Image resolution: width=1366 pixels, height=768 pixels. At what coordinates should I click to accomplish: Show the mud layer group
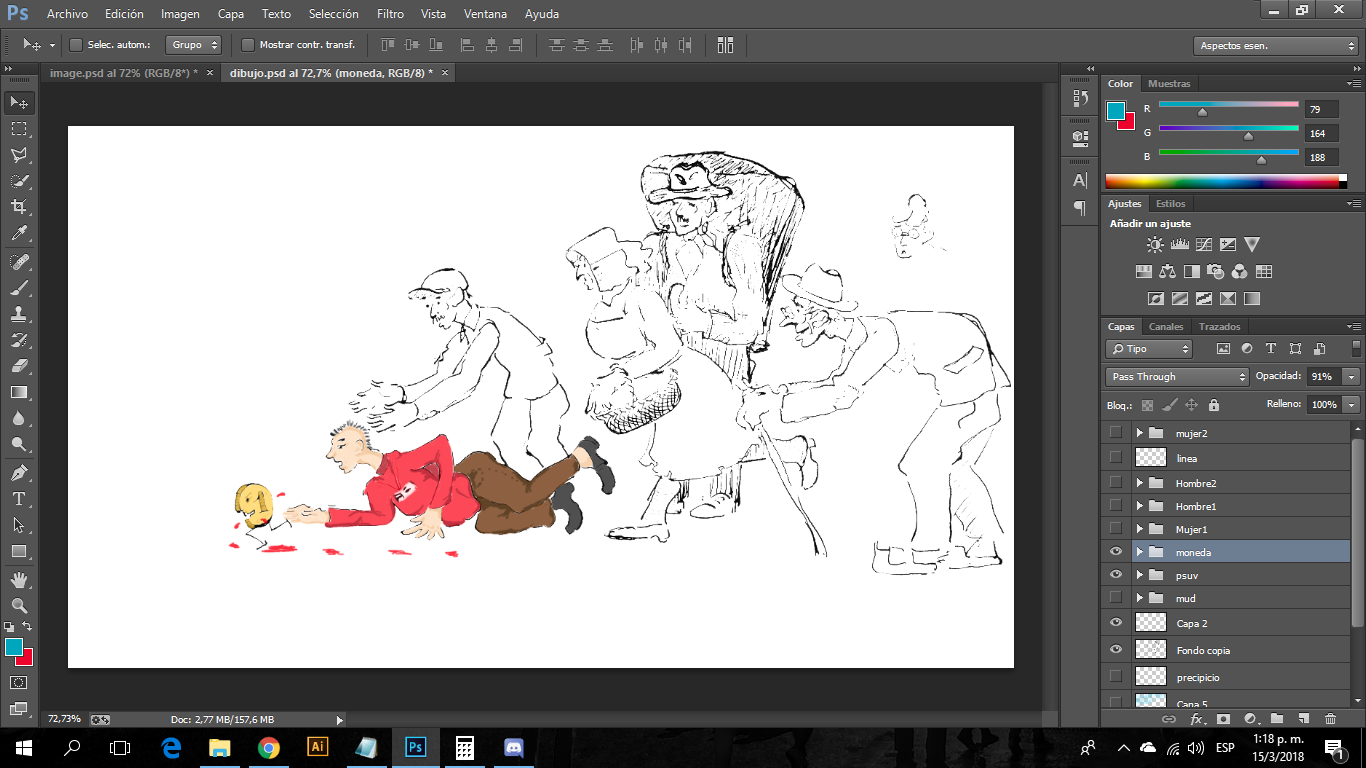pos(1116,598)
